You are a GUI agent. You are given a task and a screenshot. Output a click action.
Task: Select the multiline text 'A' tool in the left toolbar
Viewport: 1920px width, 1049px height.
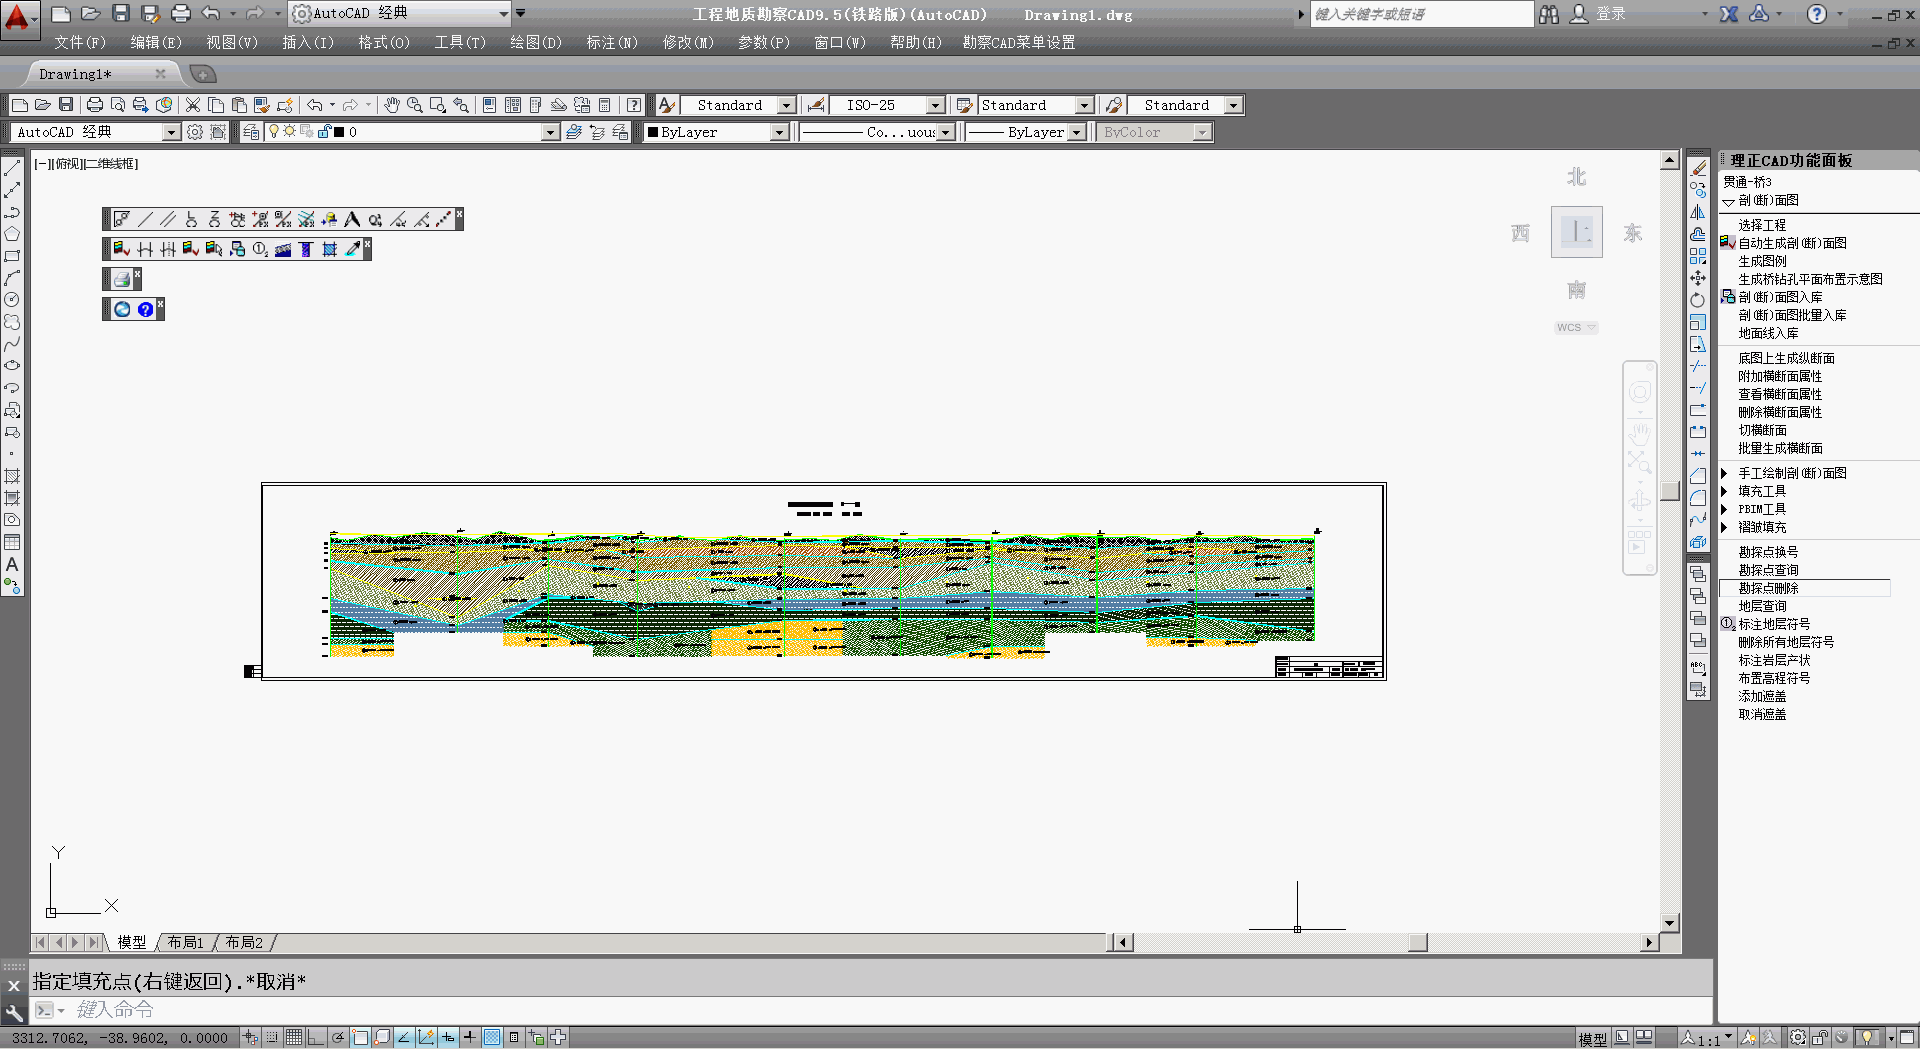(x=12, y=565)
